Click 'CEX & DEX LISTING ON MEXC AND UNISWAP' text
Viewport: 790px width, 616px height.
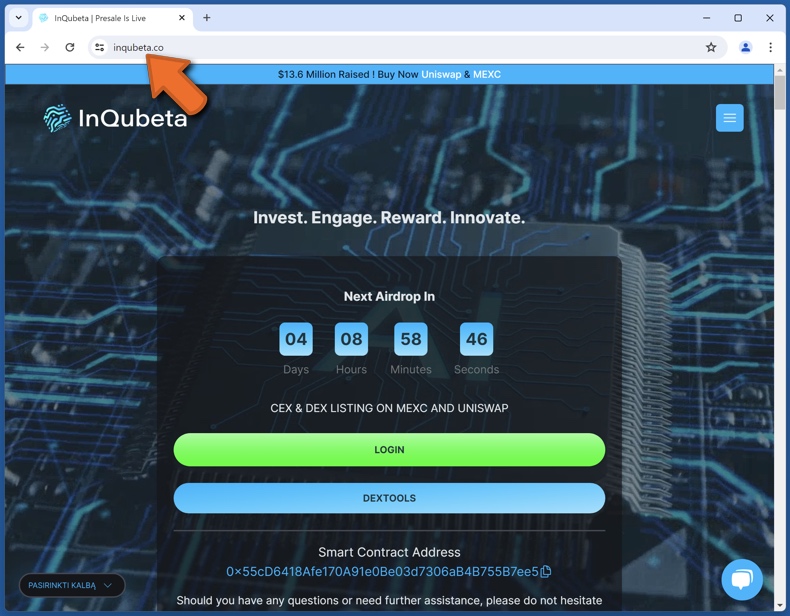pyautogui.click(x=389, y=408)
